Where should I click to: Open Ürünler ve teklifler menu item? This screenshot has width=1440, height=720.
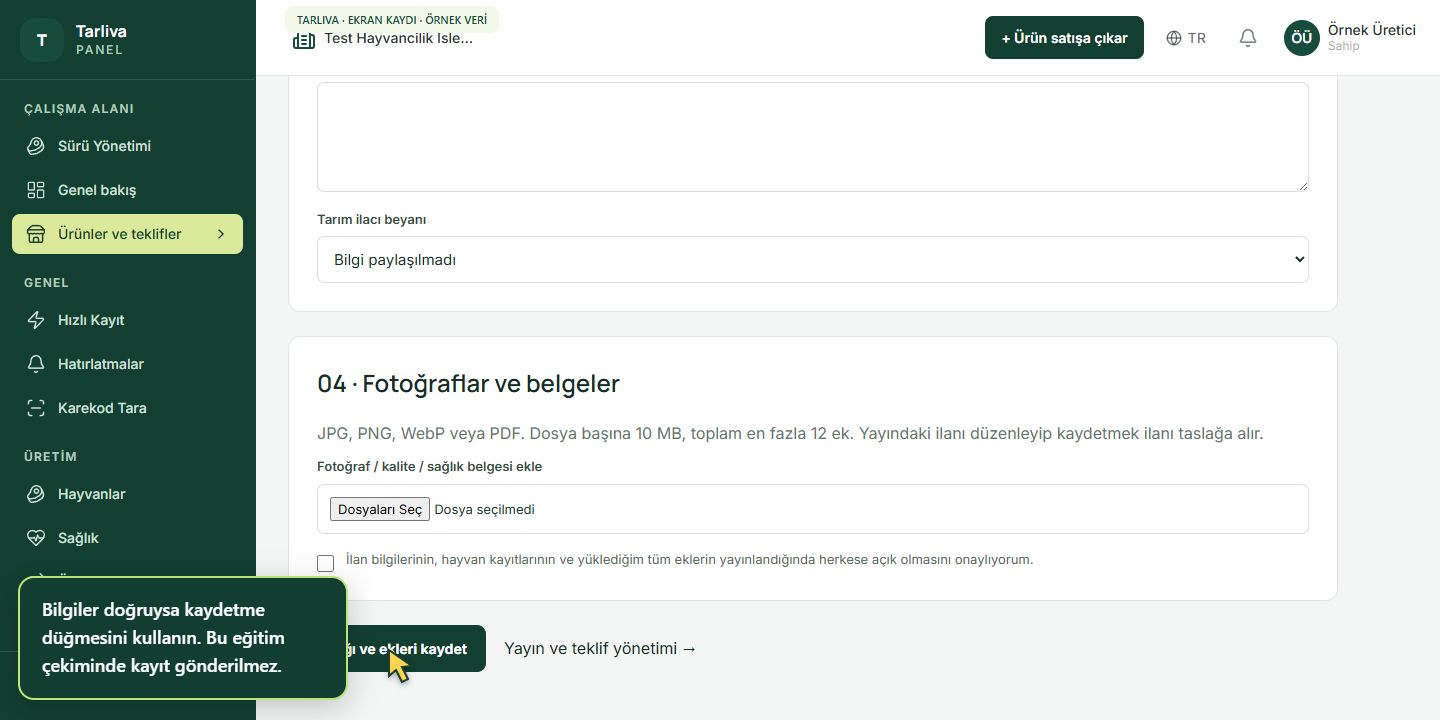click(x=127, y=234)
